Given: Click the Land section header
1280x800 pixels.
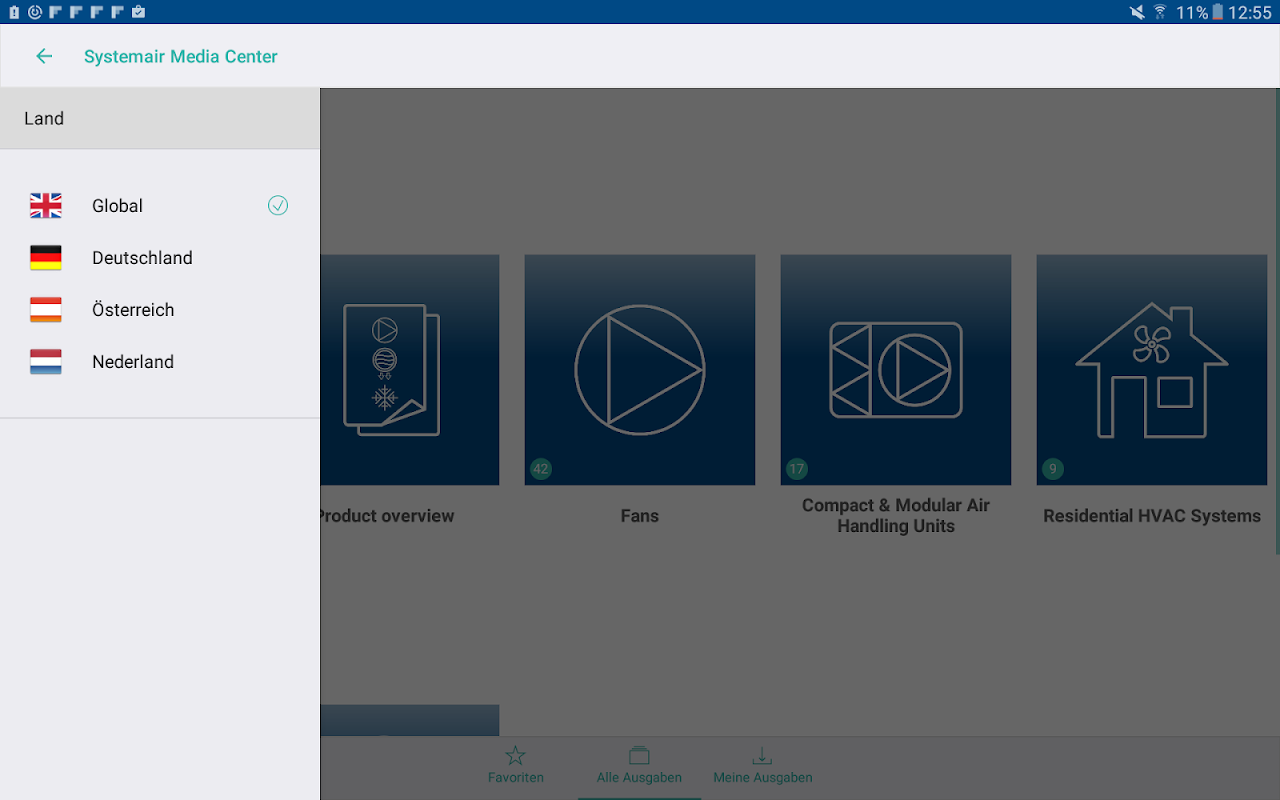Looking at the screenshot, I should click(x=160, y=119).
